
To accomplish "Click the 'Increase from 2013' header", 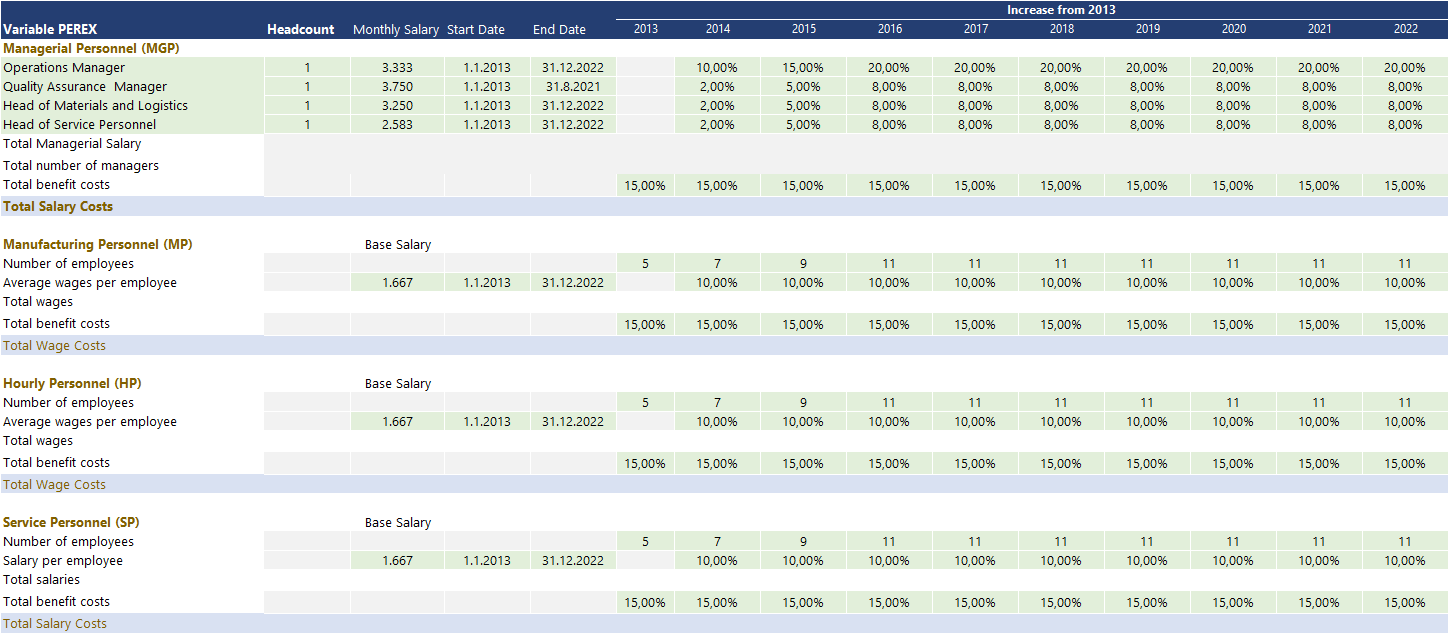I will coord(1061,10).
